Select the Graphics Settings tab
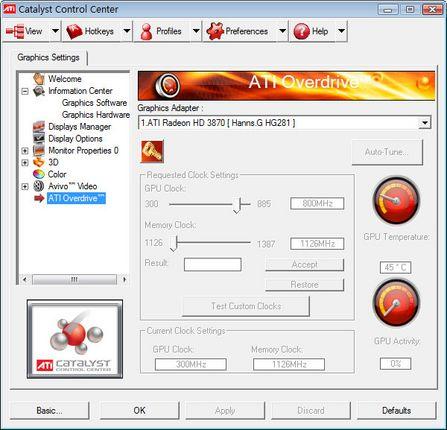 coord(49,57)
